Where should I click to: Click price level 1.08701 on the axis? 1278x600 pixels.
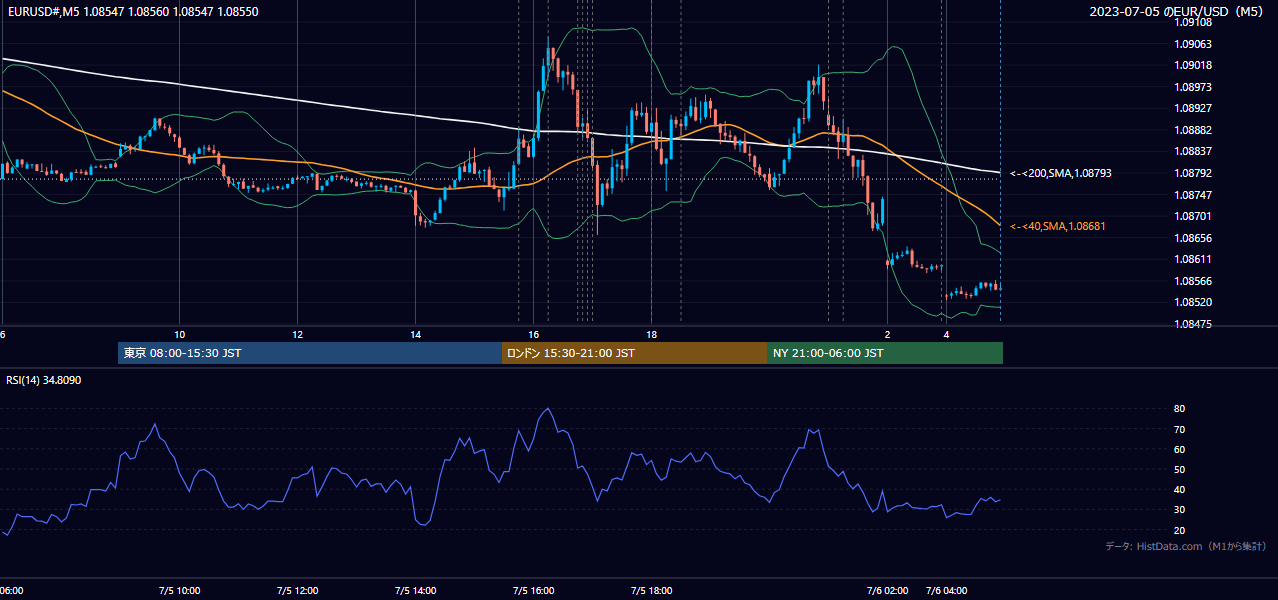[x=1193, y=216]
